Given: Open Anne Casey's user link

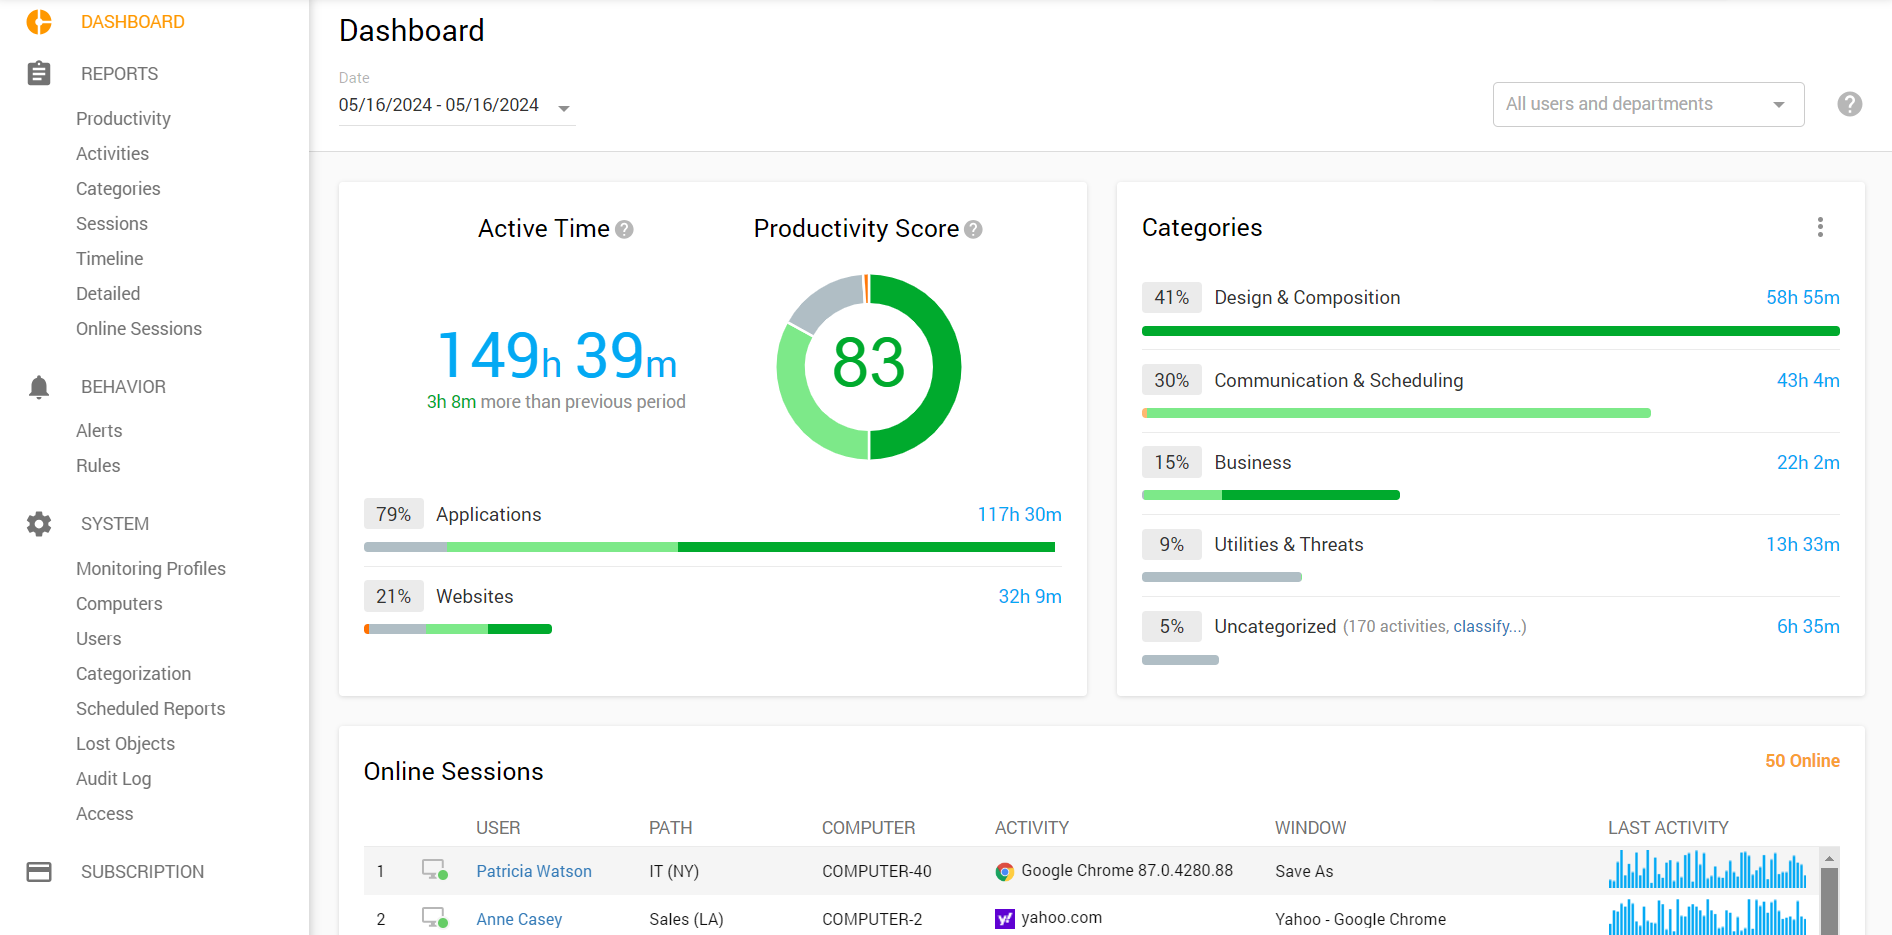Looking at the screenshot, I should tap(519, 919).
